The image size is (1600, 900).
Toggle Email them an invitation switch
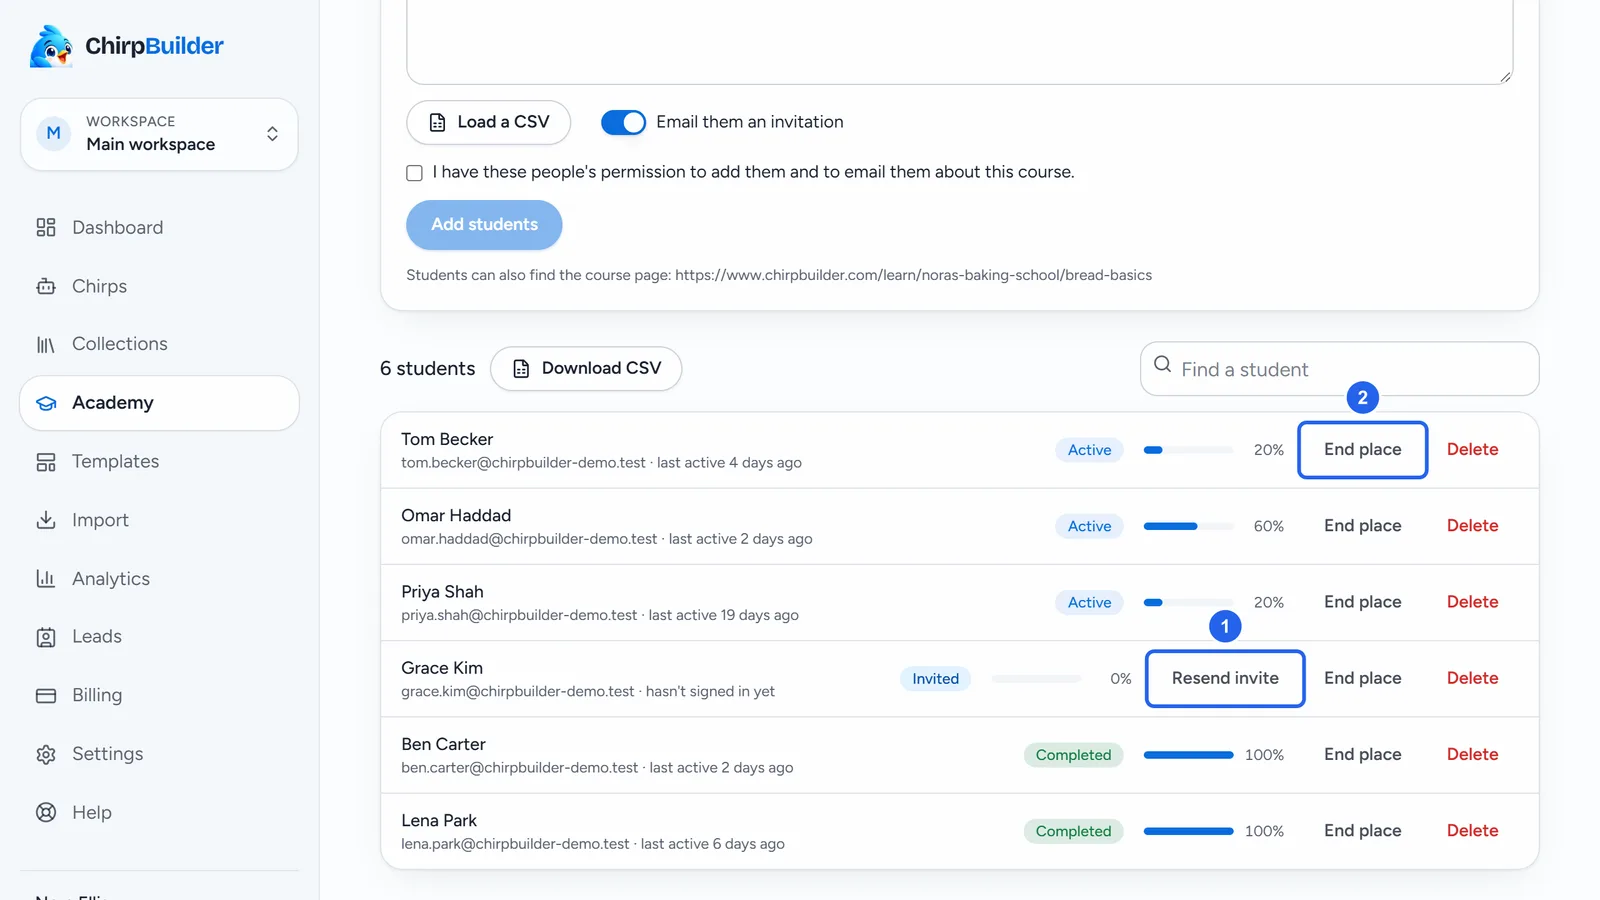tap(623, 122)
